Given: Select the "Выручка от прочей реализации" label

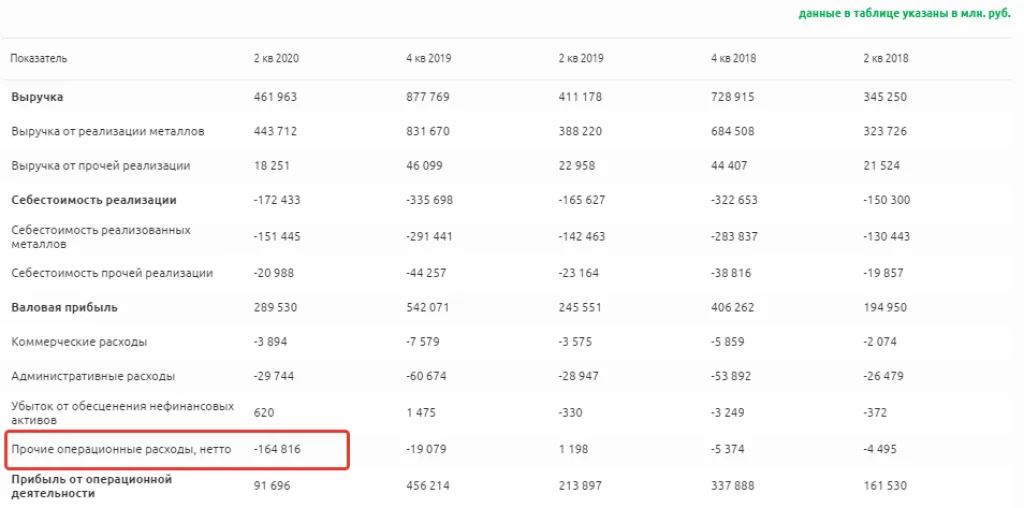Looking at the screenshot, I should [100, 165].
